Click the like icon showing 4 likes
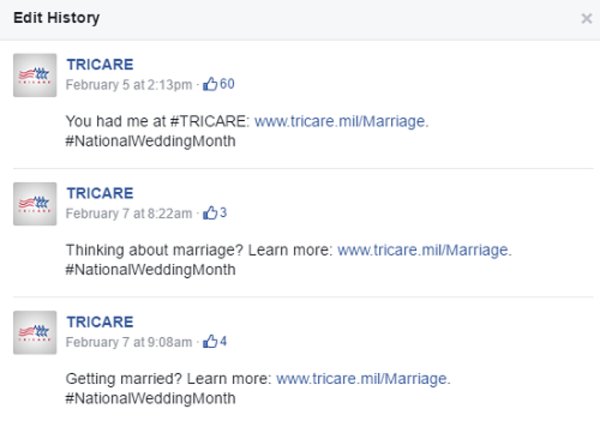Viewport: 600px width, 421px height. click(x=210, y=342)
